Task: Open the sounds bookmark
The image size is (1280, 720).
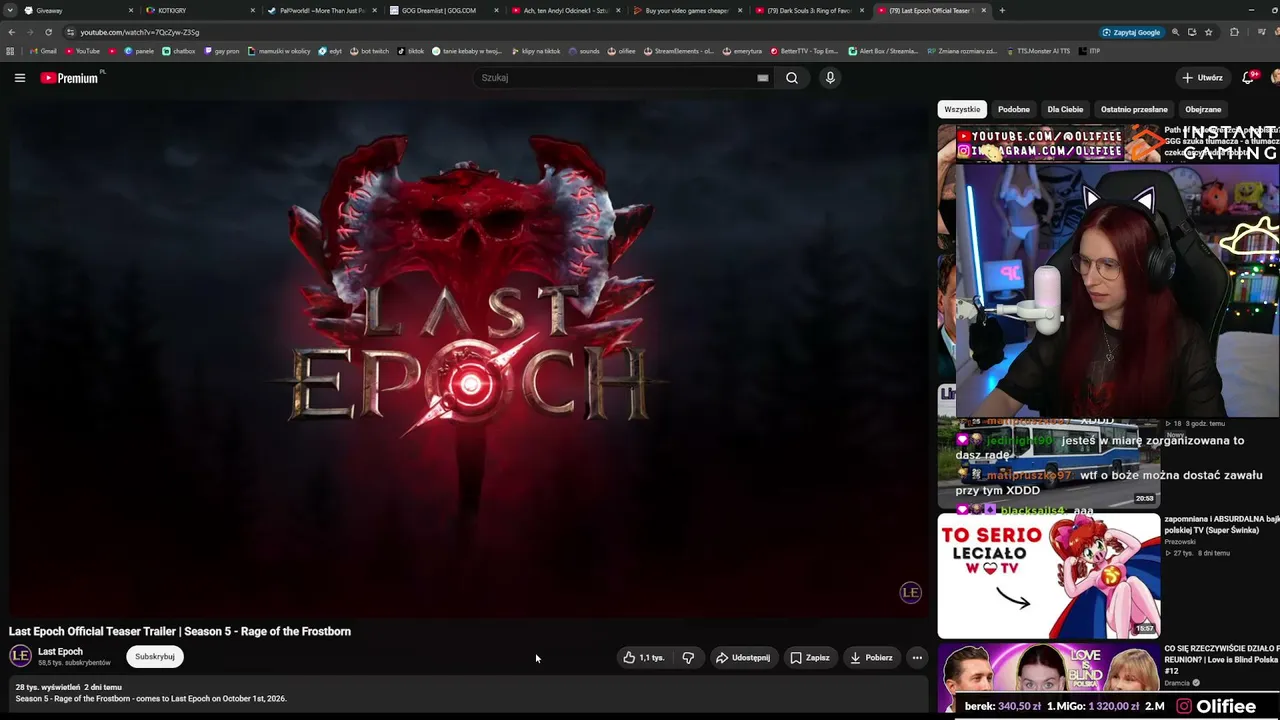Action: point(584,51)
